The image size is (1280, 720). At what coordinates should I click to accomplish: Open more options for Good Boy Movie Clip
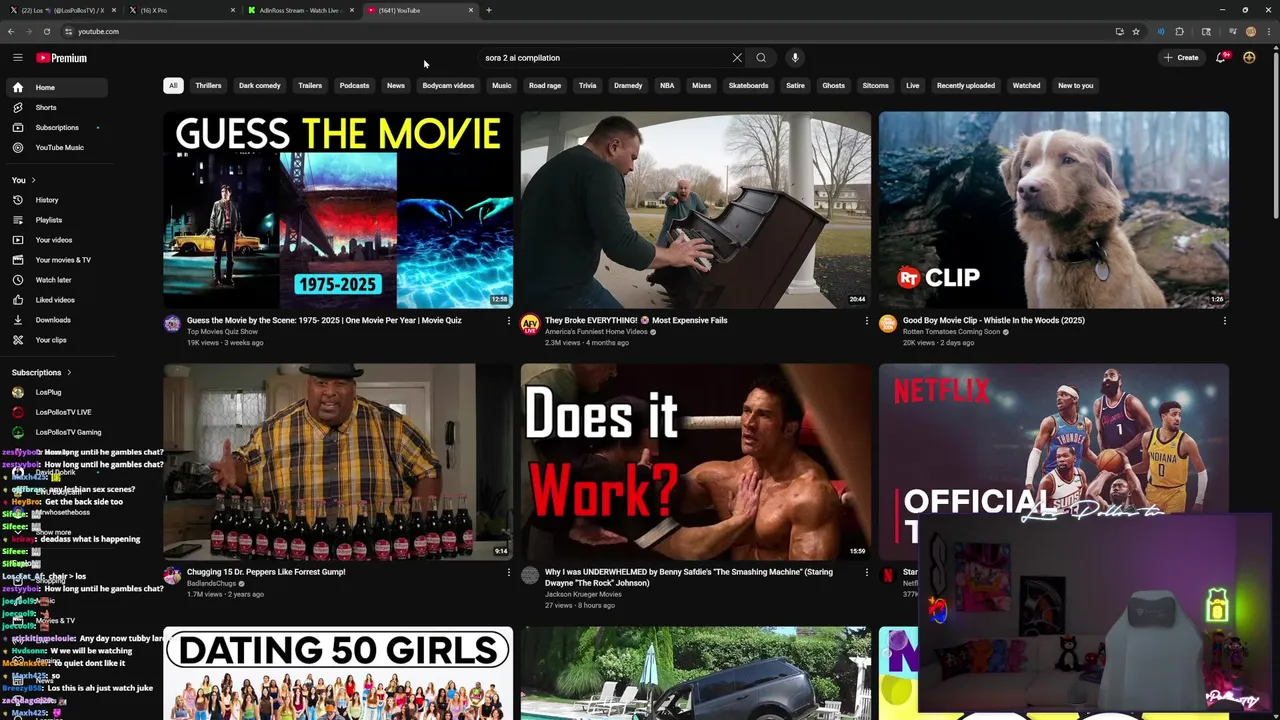(1224, 321)
